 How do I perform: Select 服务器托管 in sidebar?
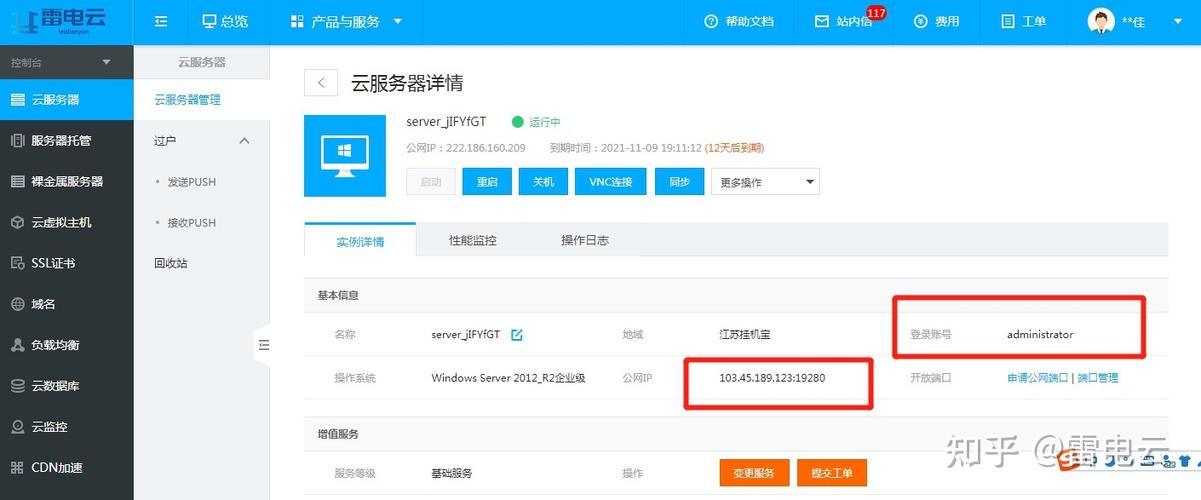(66, 140)
